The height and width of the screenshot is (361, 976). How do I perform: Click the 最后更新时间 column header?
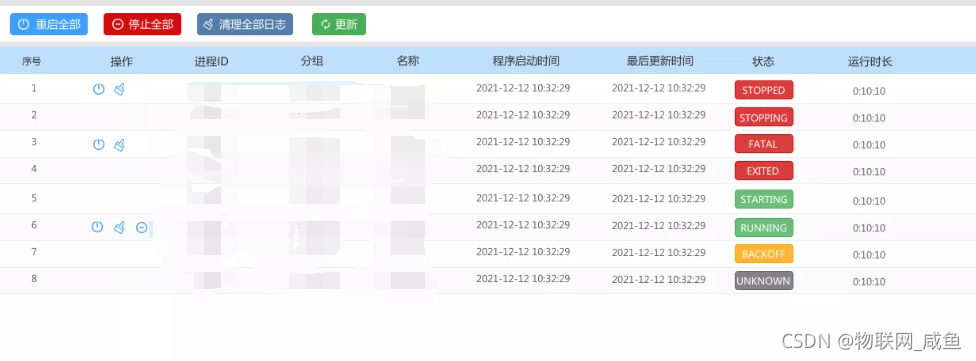[660, 61]
